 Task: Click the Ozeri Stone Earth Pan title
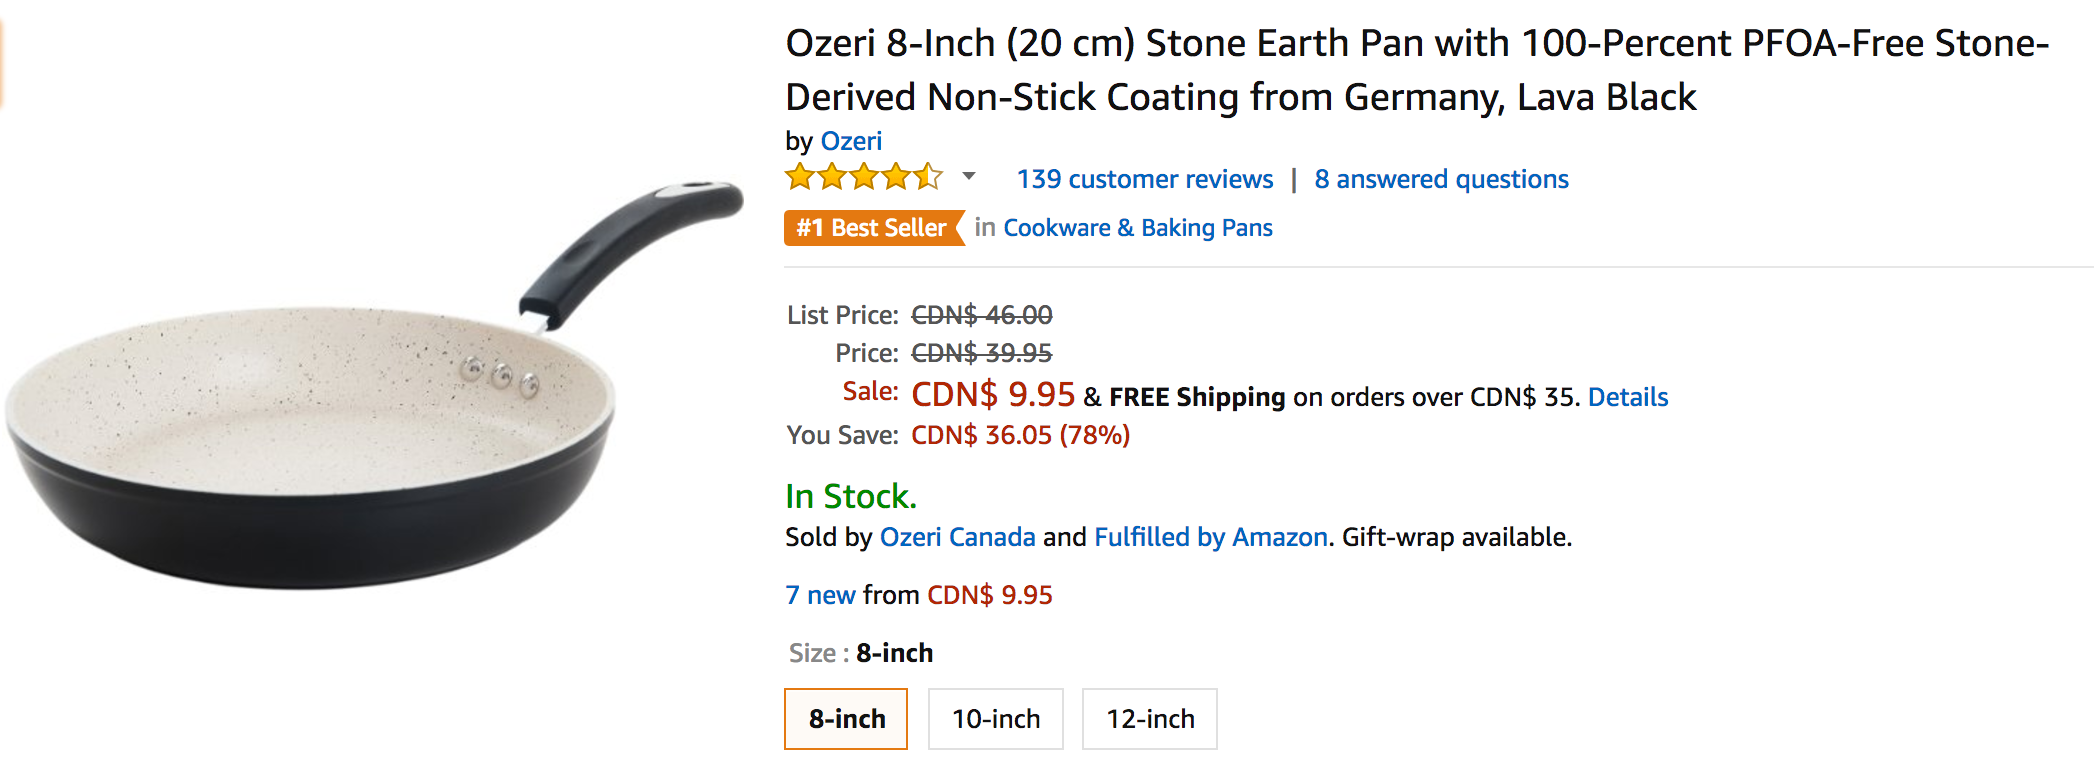pyautogui.click(x=1240, y=70)
